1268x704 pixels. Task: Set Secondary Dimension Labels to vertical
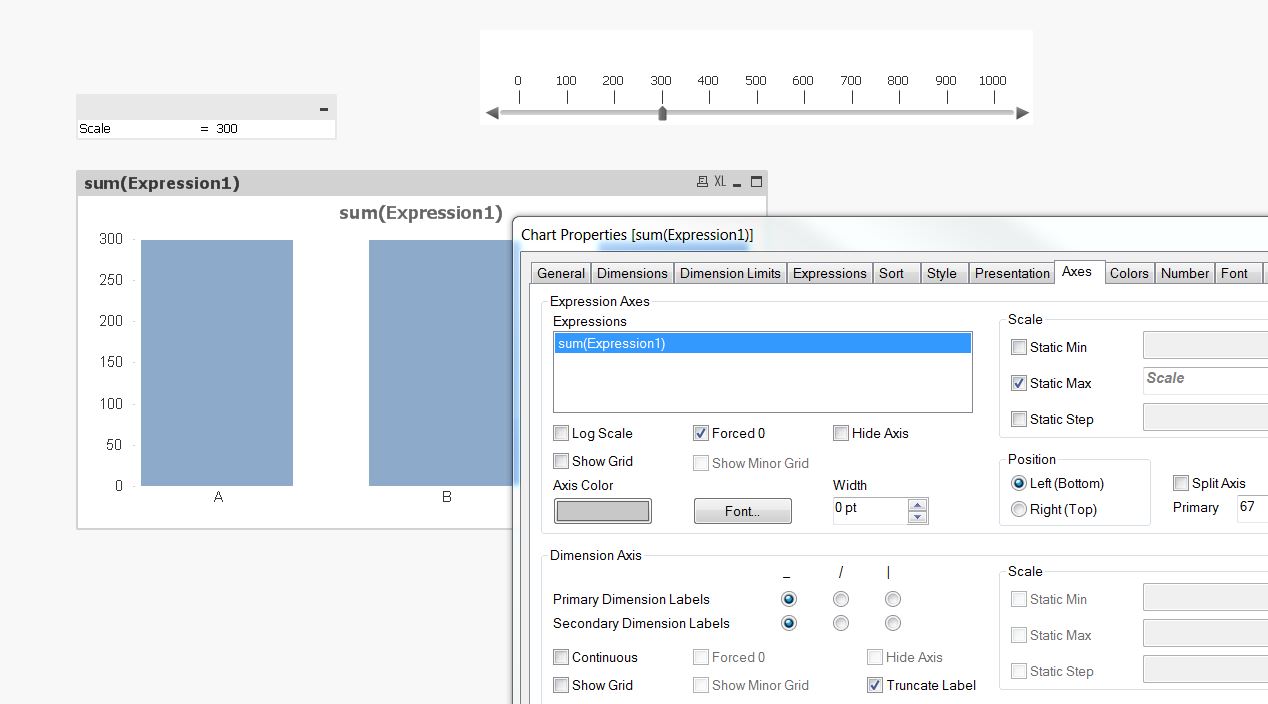click(x=893, y=623)
